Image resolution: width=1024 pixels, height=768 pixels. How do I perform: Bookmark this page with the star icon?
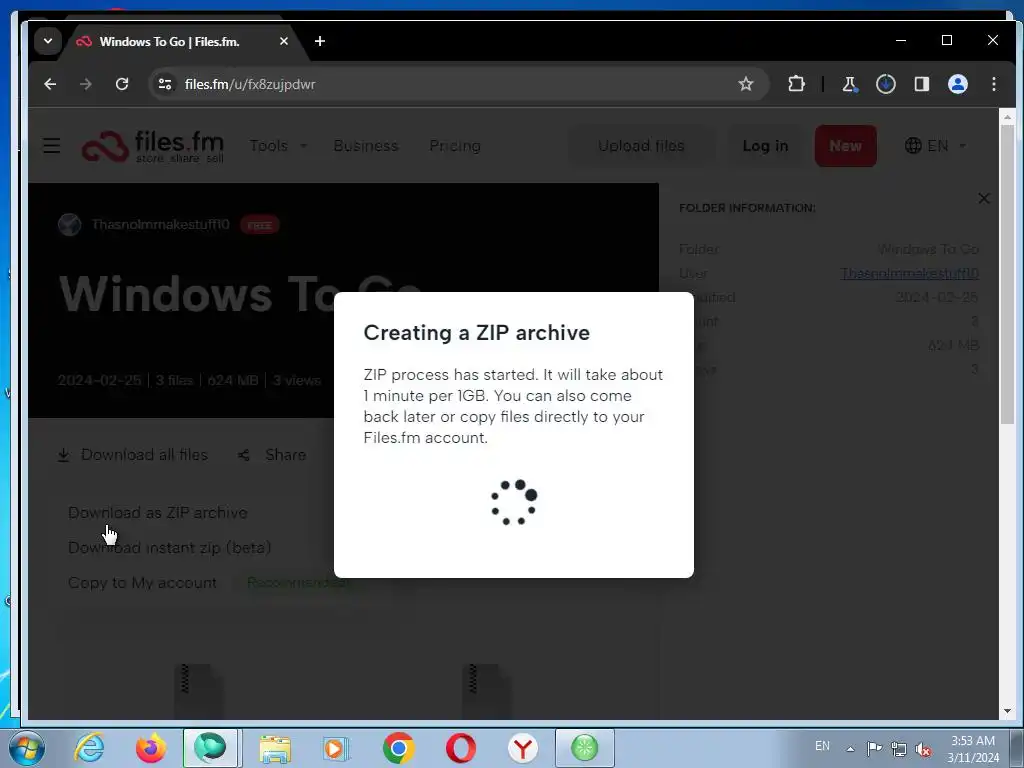click(x=746, y=84)
